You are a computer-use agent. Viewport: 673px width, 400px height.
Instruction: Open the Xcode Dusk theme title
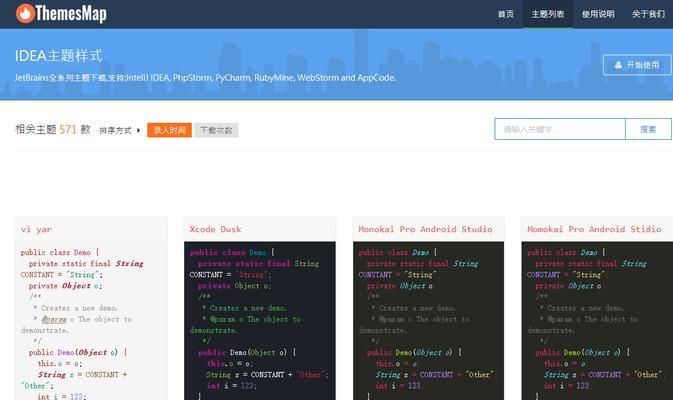point(215,229)
